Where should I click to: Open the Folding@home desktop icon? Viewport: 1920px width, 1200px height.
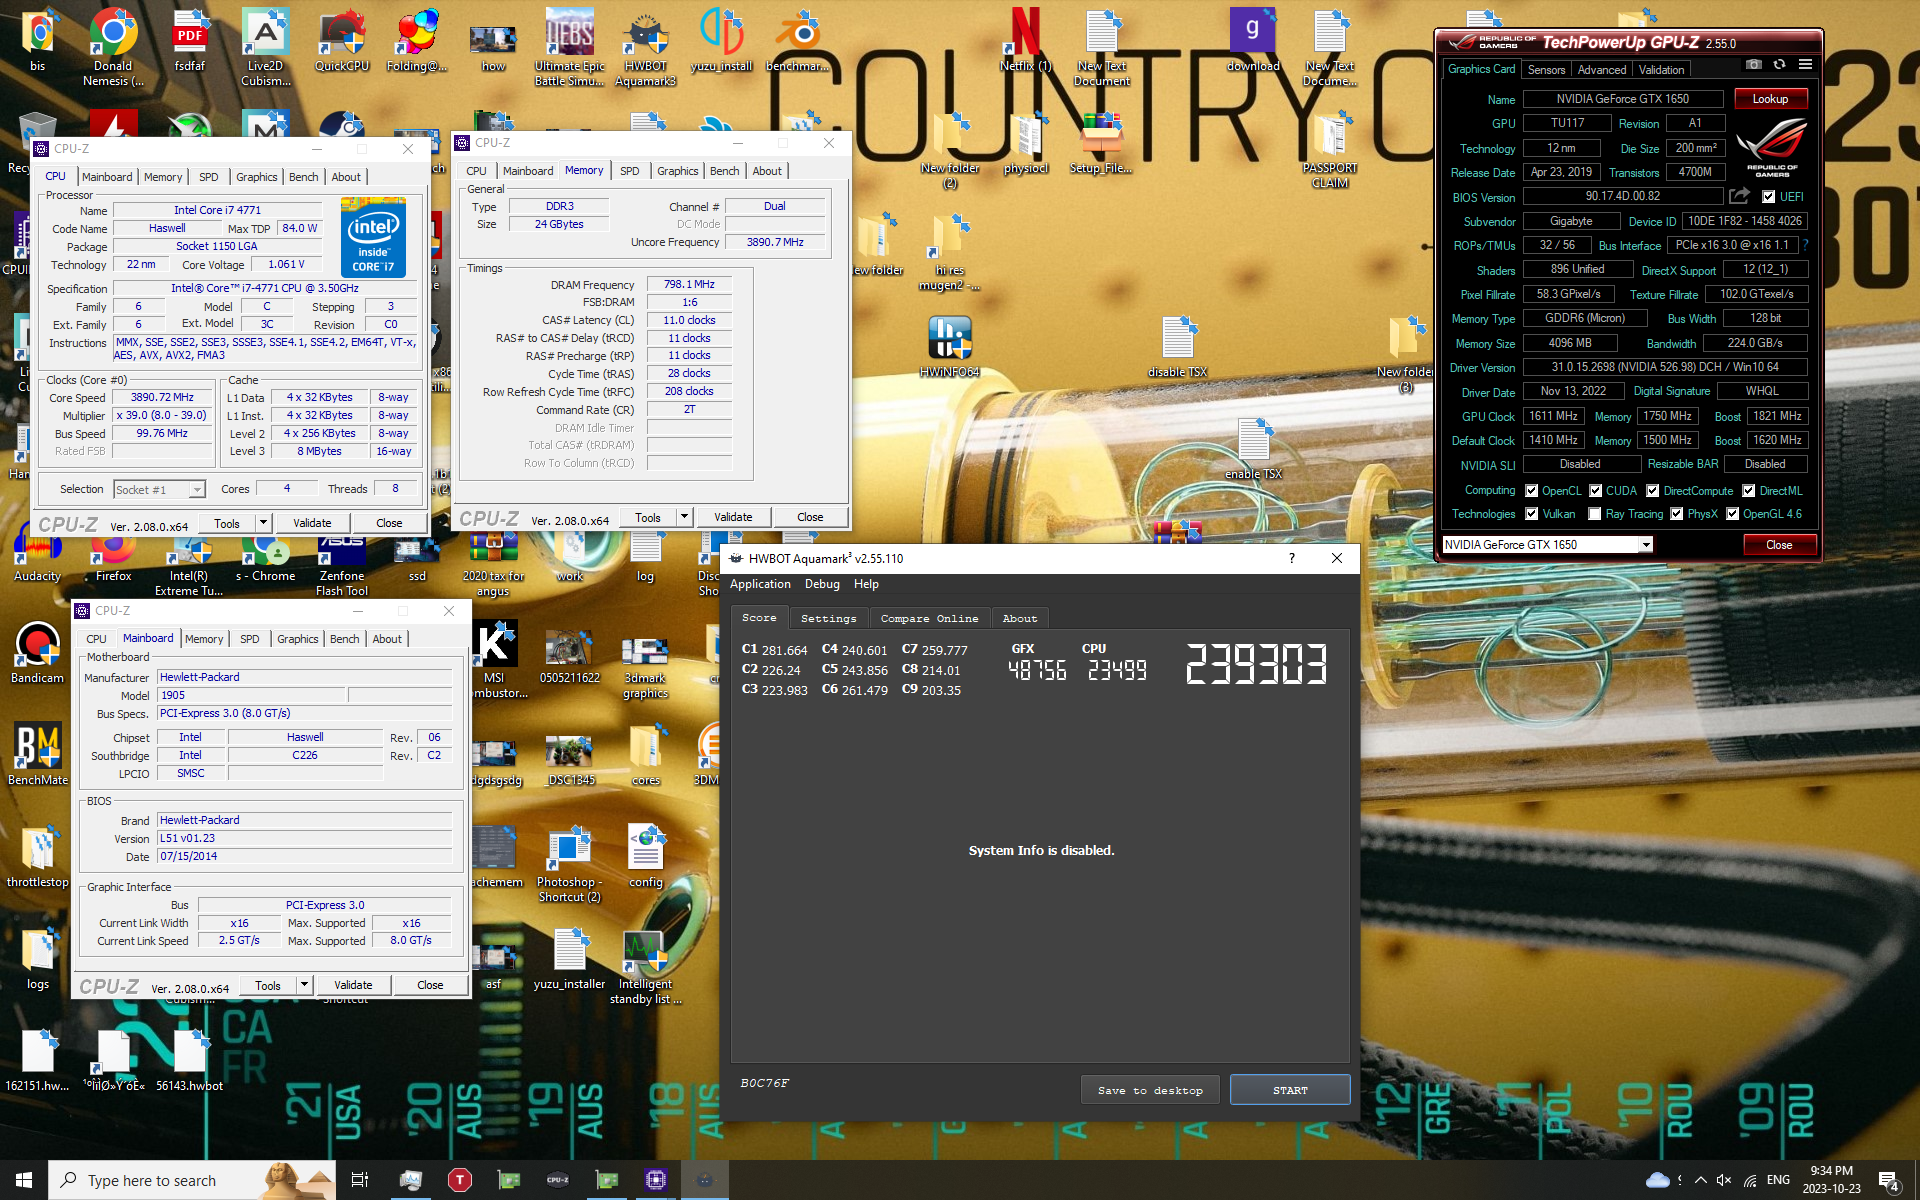click(417, 40)
